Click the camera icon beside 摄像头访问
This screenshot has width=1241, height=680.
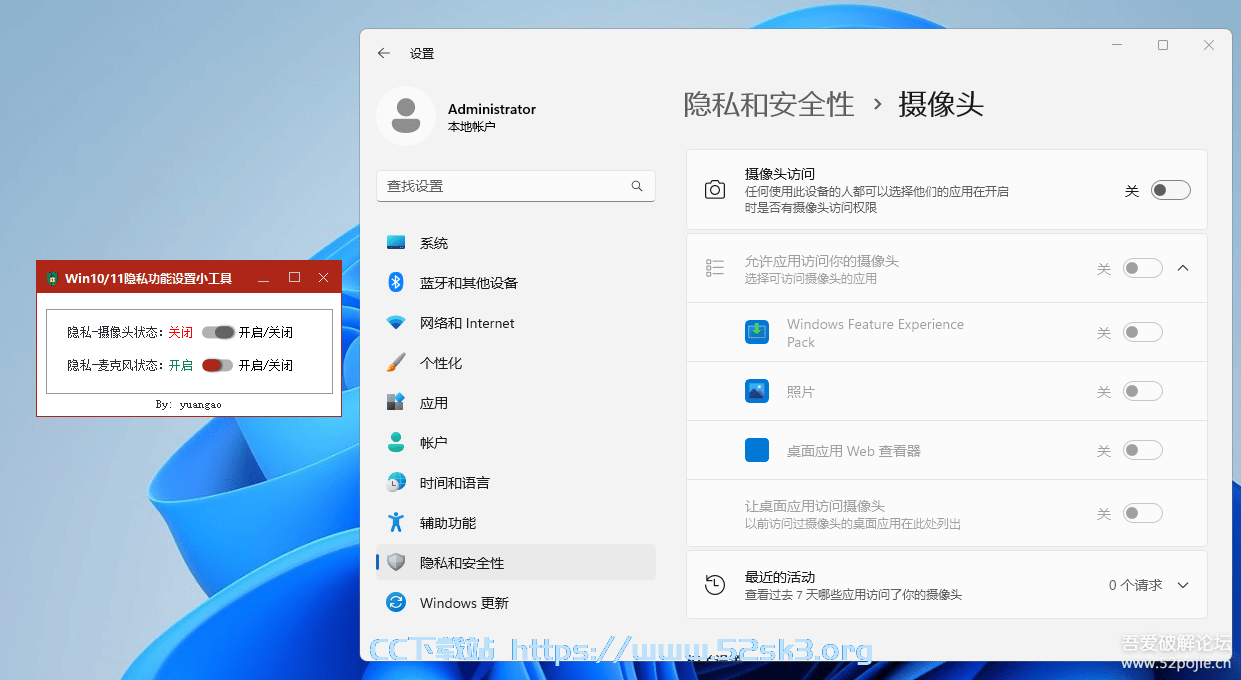[x=715, y=190]
